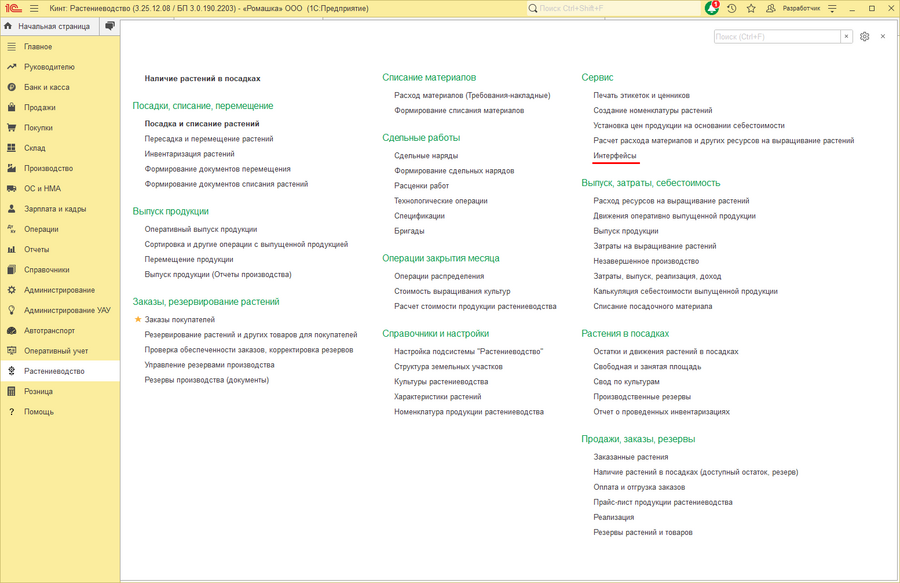Viewport: 900px width, 583px height.
Task: Open Управление резервами производства
Action: tap(210, 365)
